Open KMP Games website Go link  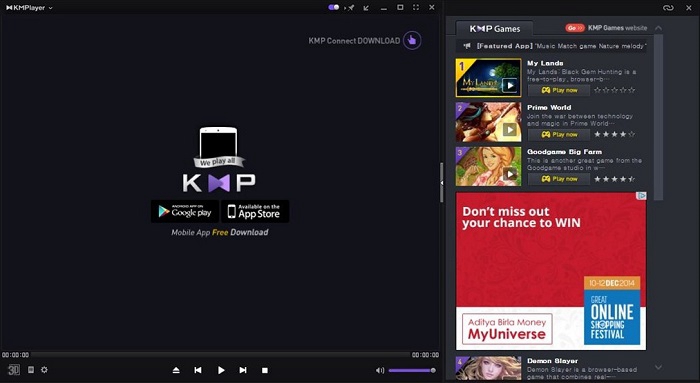[x=575, y=28]
